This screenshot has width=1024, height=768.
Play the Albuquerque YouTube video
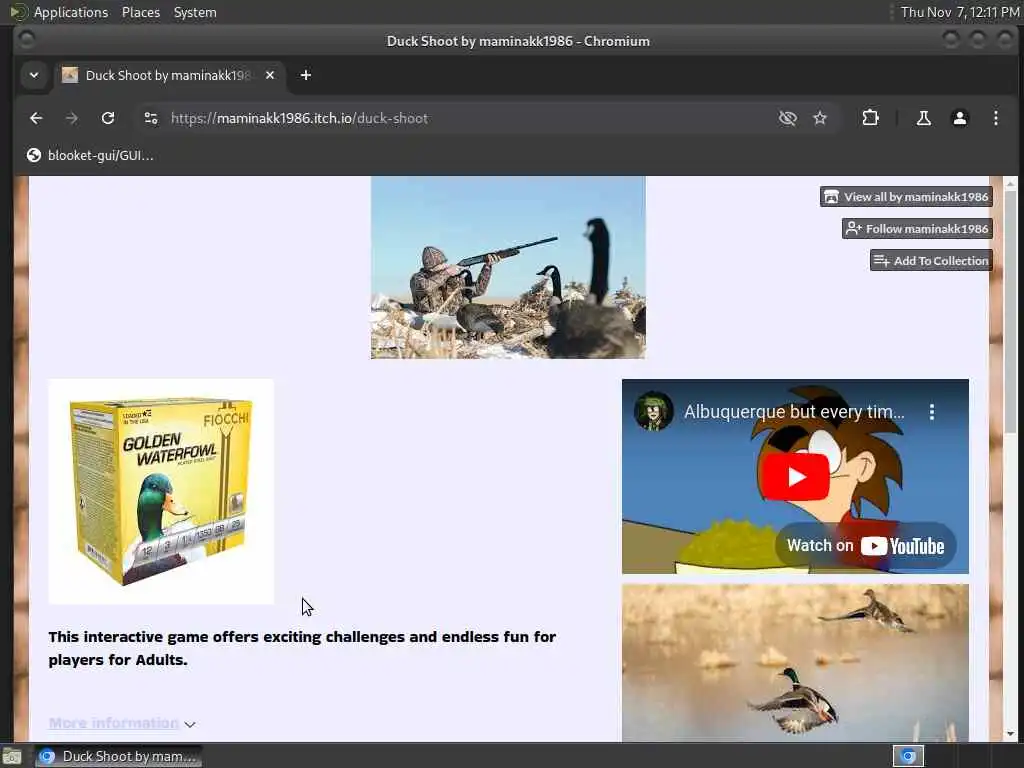pyautogui.click(x=795, y=477)
